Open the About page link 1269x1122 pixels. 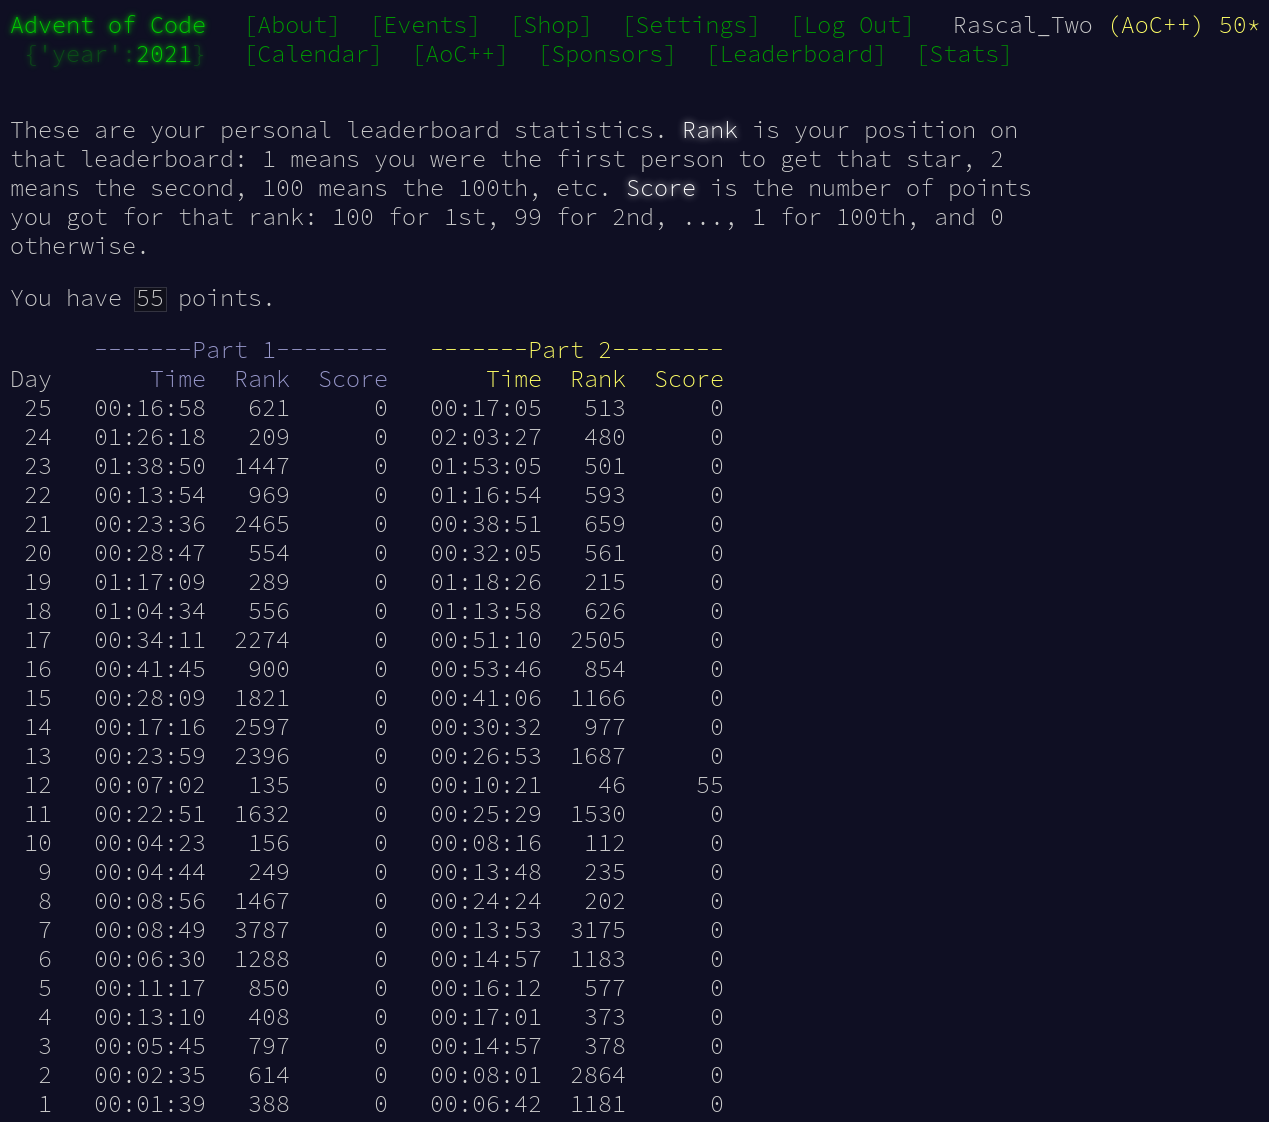pos(292,25)
